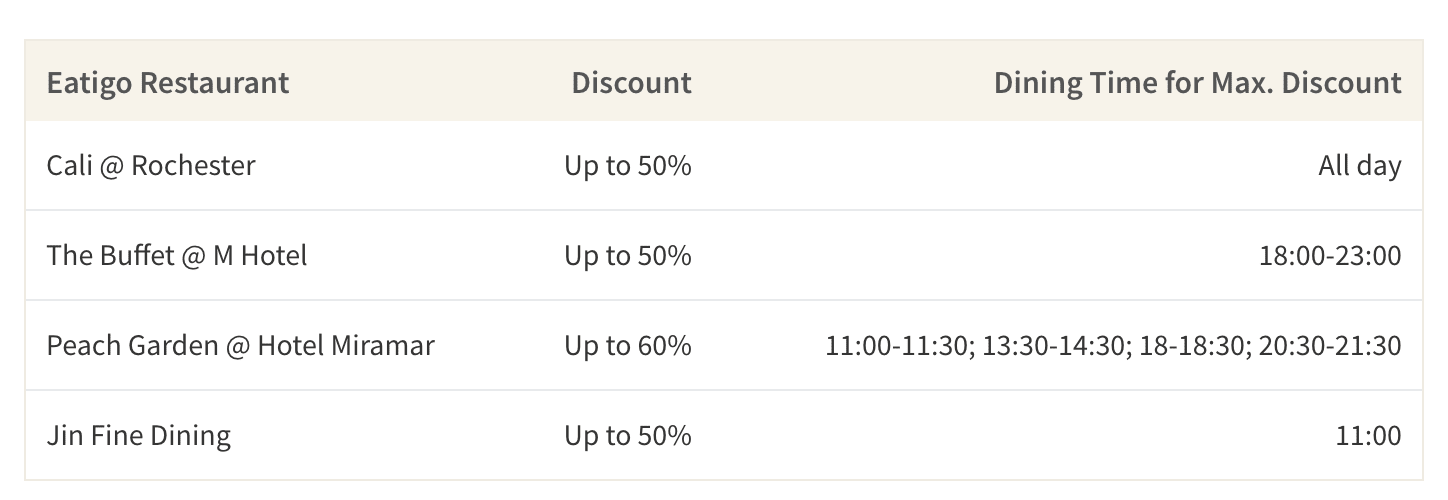Click the Up to 50% for Cali @ Rochester
Screen dimensions: 1448x500
tap(628, 165)
